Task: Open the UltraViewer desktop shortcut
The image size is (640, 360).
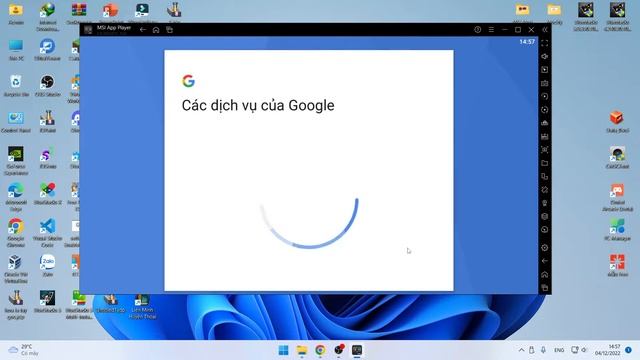Action: click(x=47, y=49)
